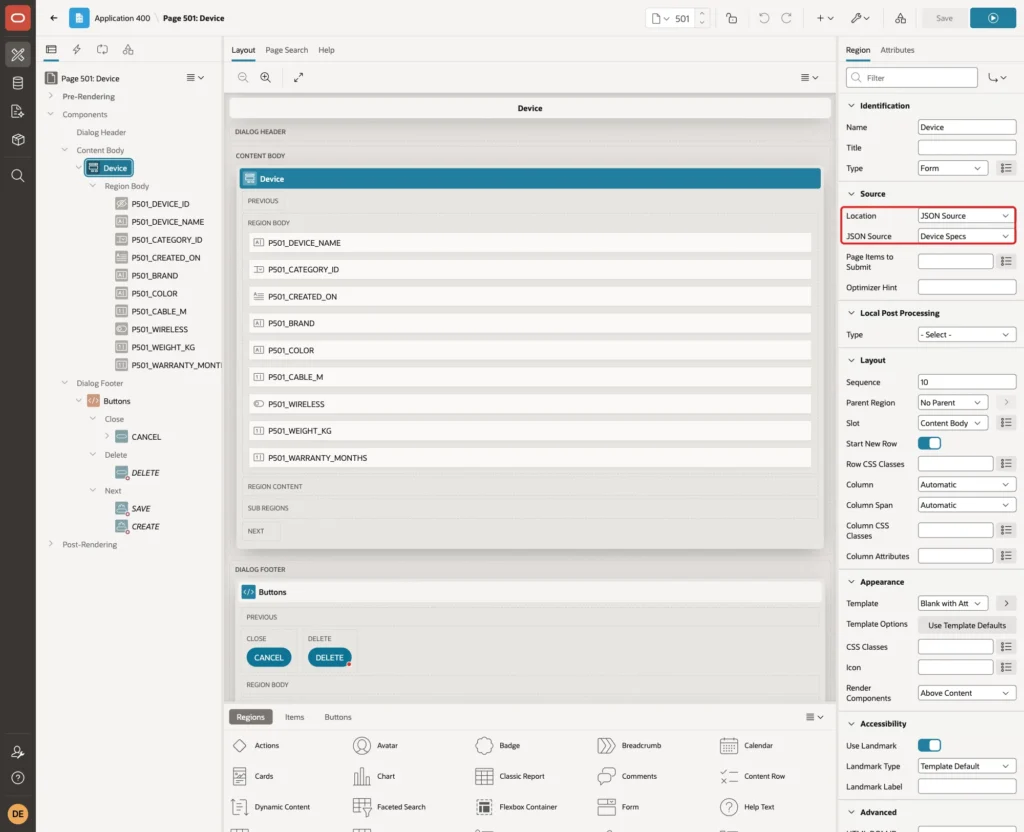Switch to the Dynamic Actions lightning tab
This screenshot has height=832, width=1024.
(x=76, y=50)
